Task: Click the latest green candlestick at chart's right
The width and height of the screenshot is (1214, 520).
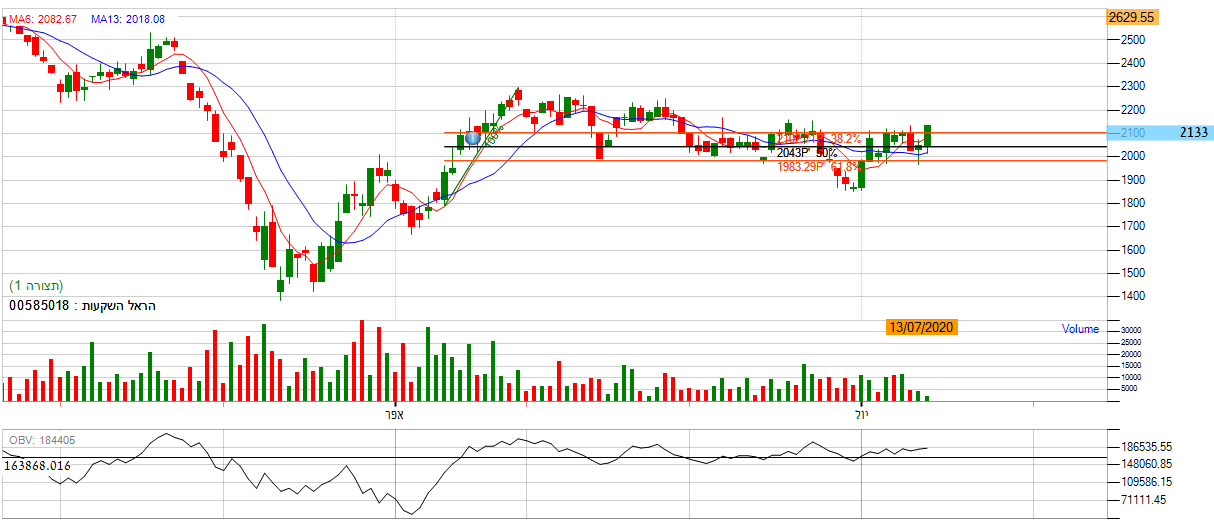Action: [928, 136]
